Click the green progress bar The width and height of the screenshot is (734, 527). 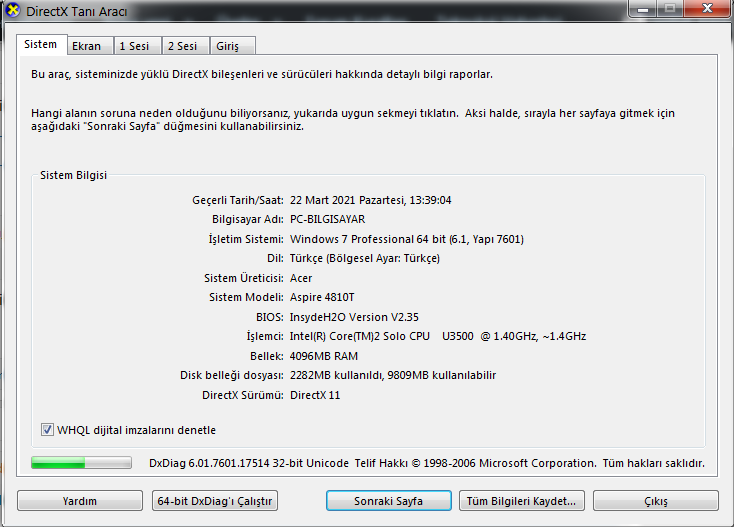pyautogui.click(x=81, y=463)
